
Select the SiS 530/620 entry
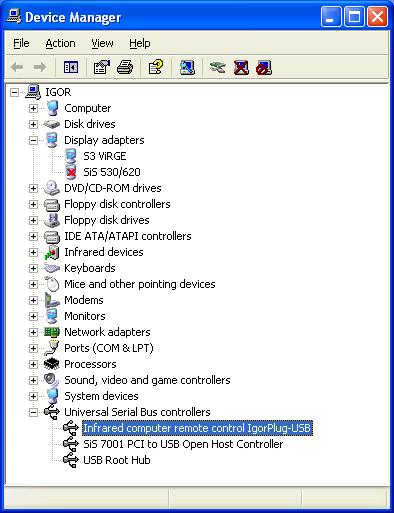click(x=112, y=172)
